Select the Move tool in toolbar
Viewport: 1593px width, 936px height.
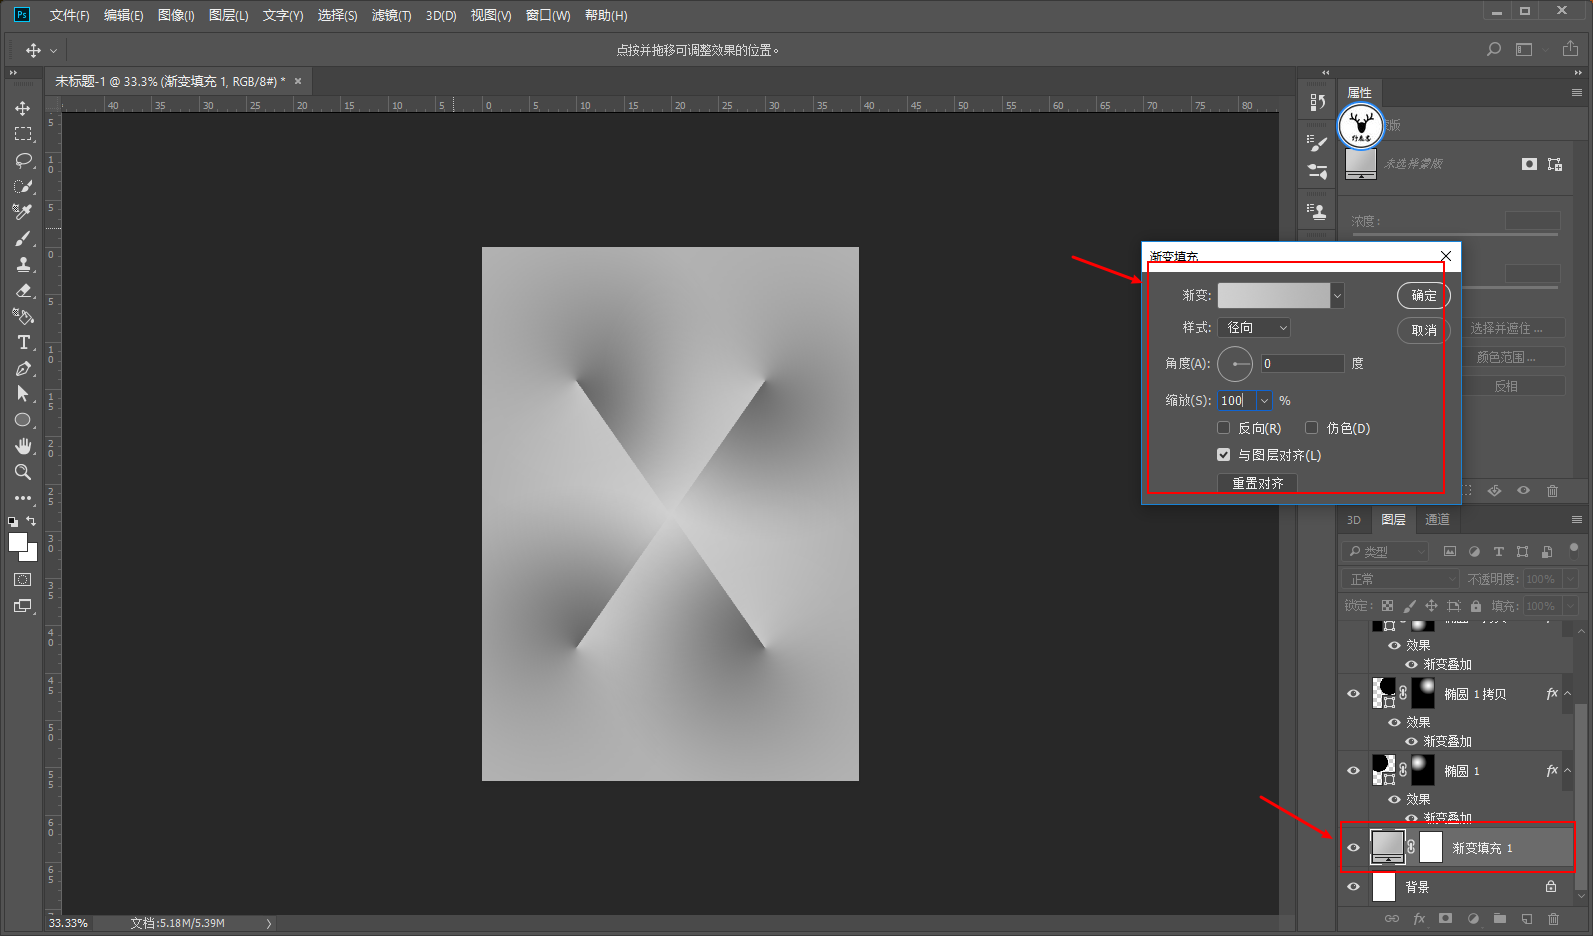pos(23,108)
